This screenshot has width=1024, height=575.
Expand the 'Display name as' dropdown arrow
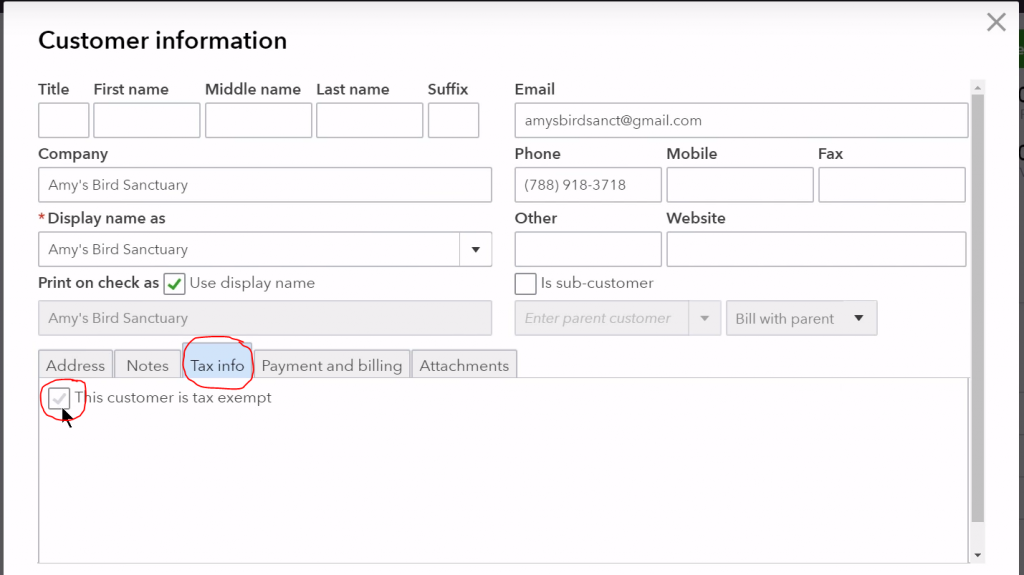coord(475,250)
